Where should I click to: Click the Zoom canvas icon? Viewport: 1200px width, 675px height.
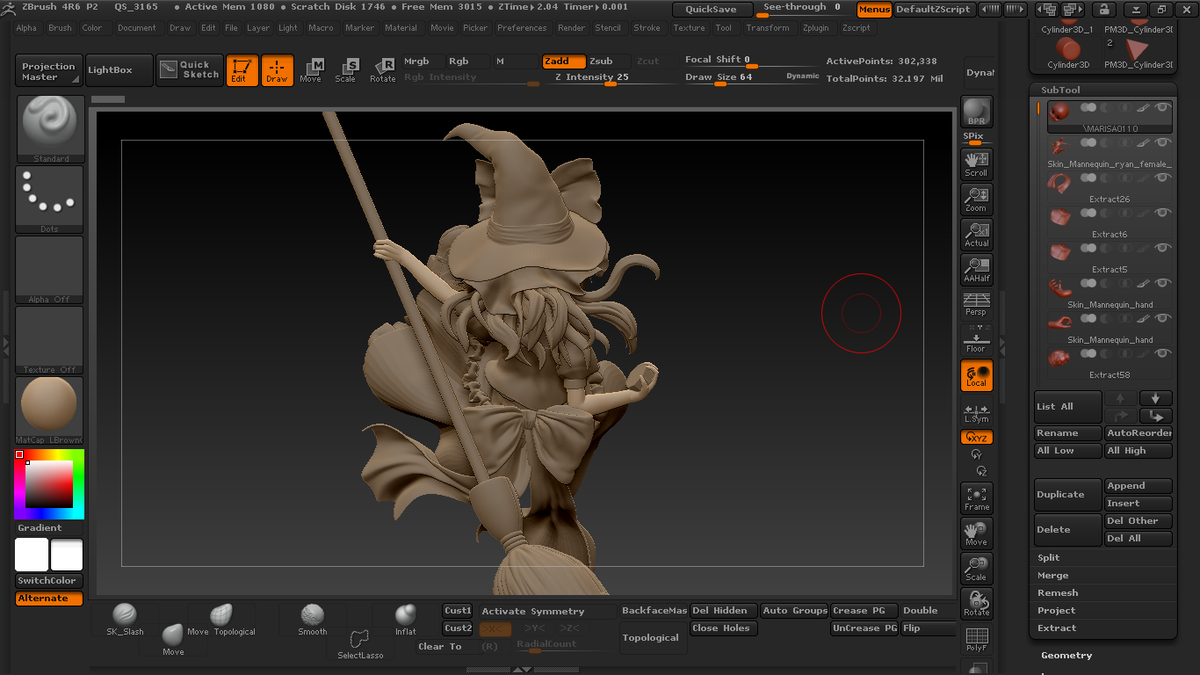[x=977, y=200]
